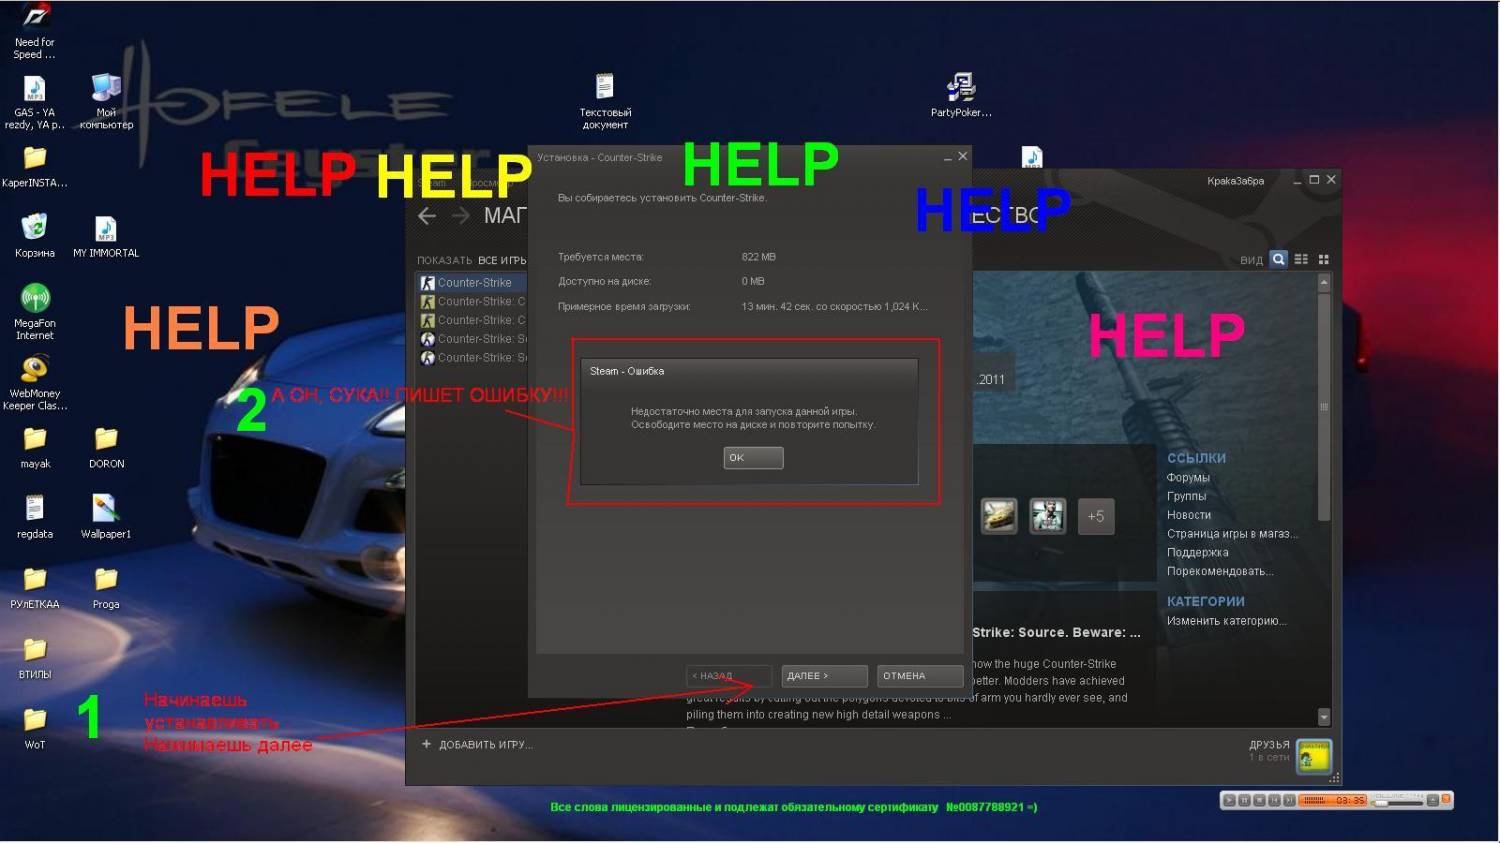The height and width of the screenshot is (843, 1500).
Task: Click next track on mini player
Action: pos(1289,800)
